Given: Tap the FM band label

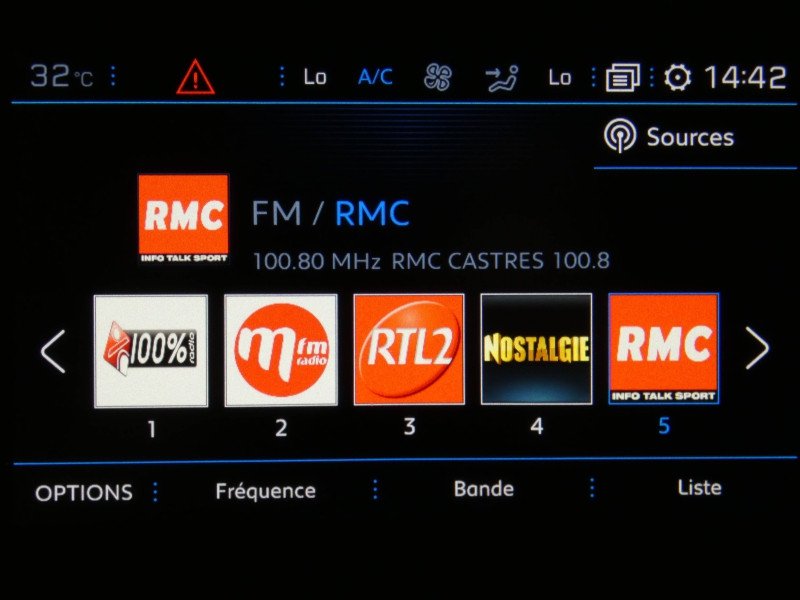Looking at the screenshot, I should click(x=277, y=213).
